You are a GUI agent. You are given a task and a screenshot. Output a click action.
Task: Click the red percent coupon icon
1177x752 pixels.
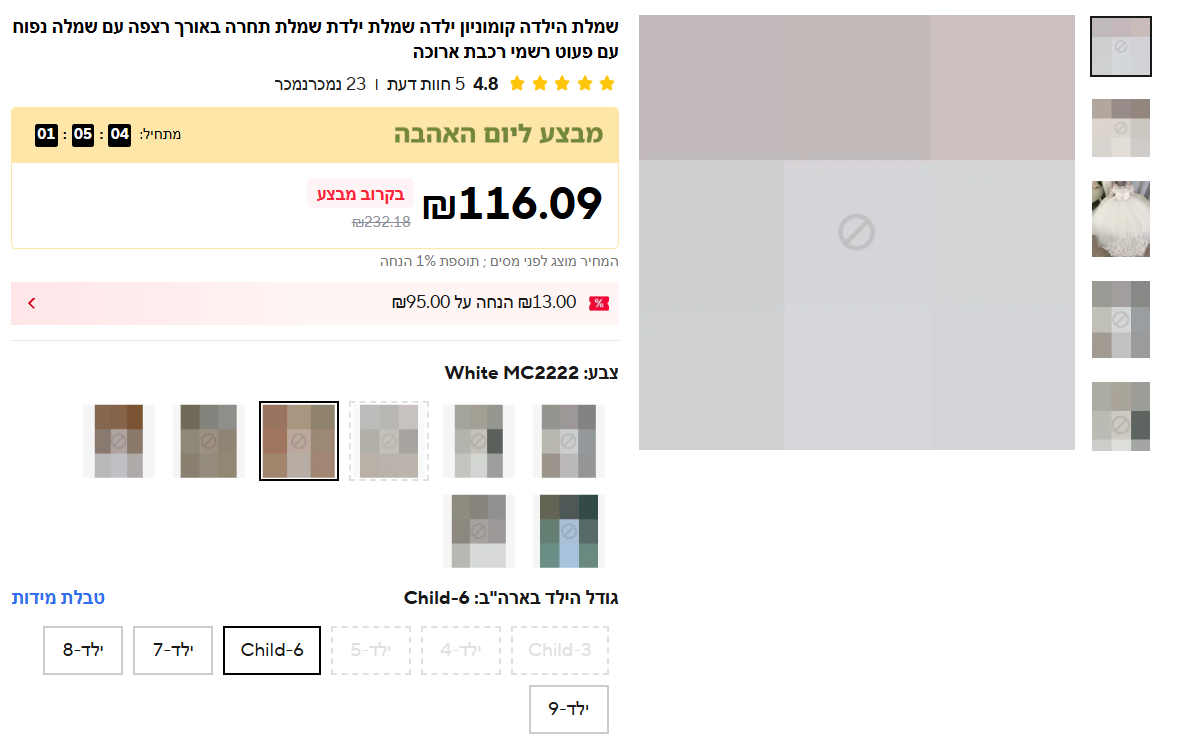coord(599,303)
